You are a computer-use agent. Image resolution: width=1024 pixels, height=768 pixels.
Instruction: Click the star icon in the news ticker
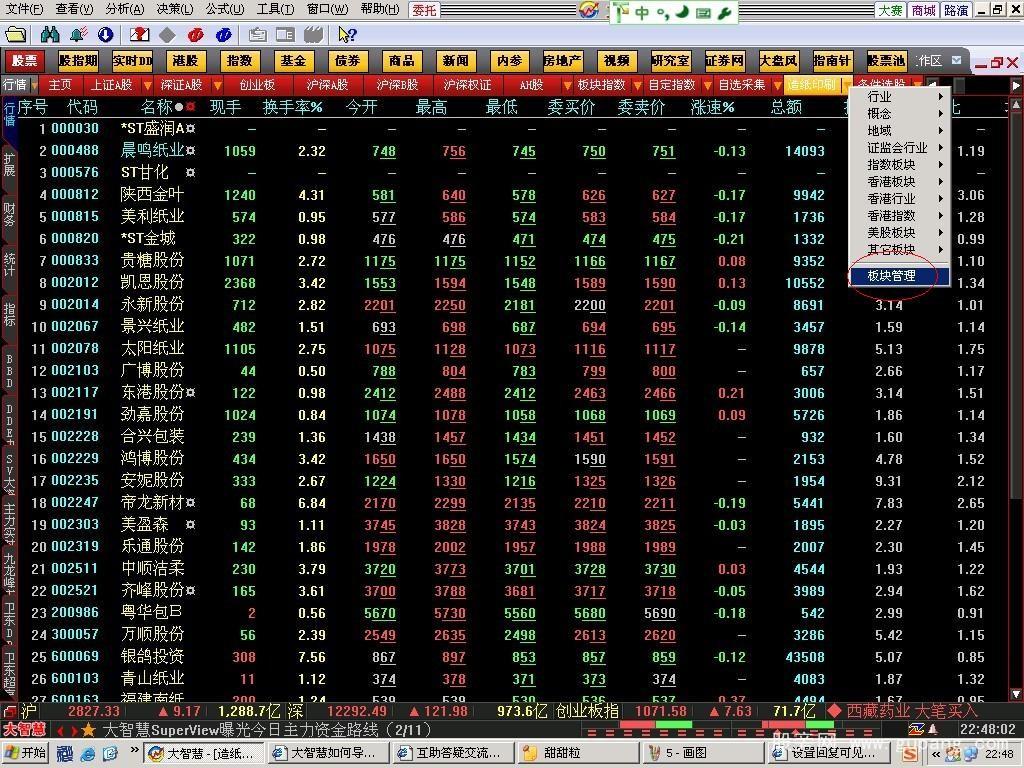point(88,729)
